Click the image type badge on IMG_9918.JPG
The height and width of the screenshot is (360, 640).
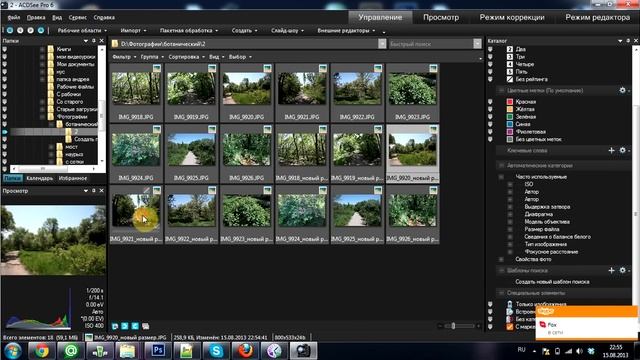pos(157,68)
